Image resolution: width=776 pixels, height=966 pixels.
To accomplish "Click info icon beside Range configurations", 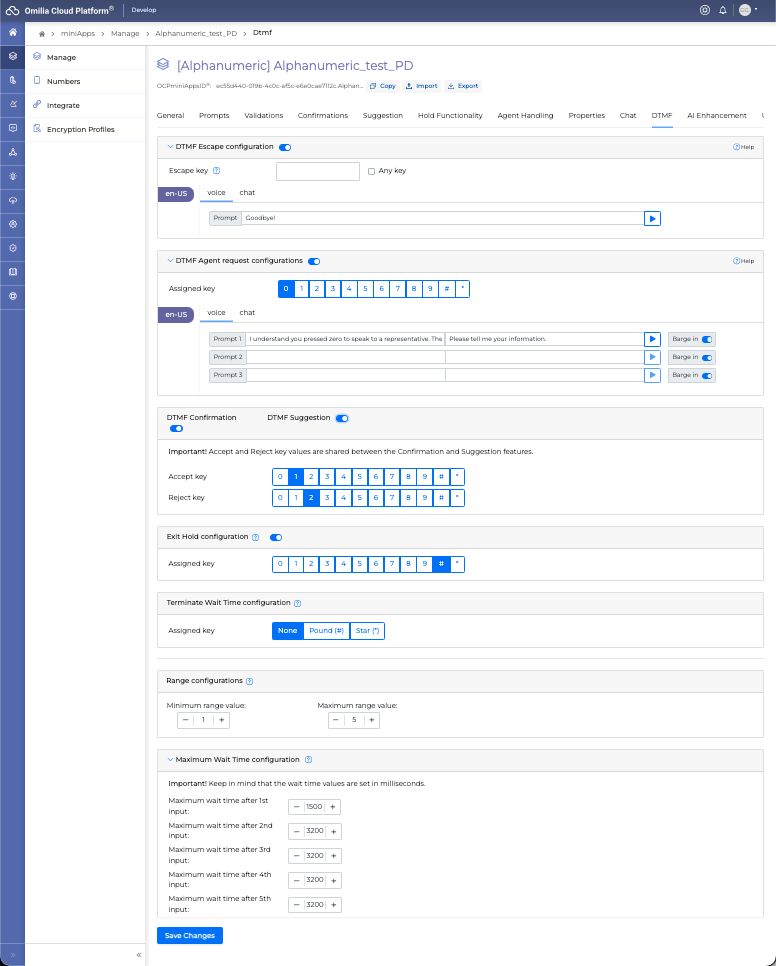I will [249, 681].
